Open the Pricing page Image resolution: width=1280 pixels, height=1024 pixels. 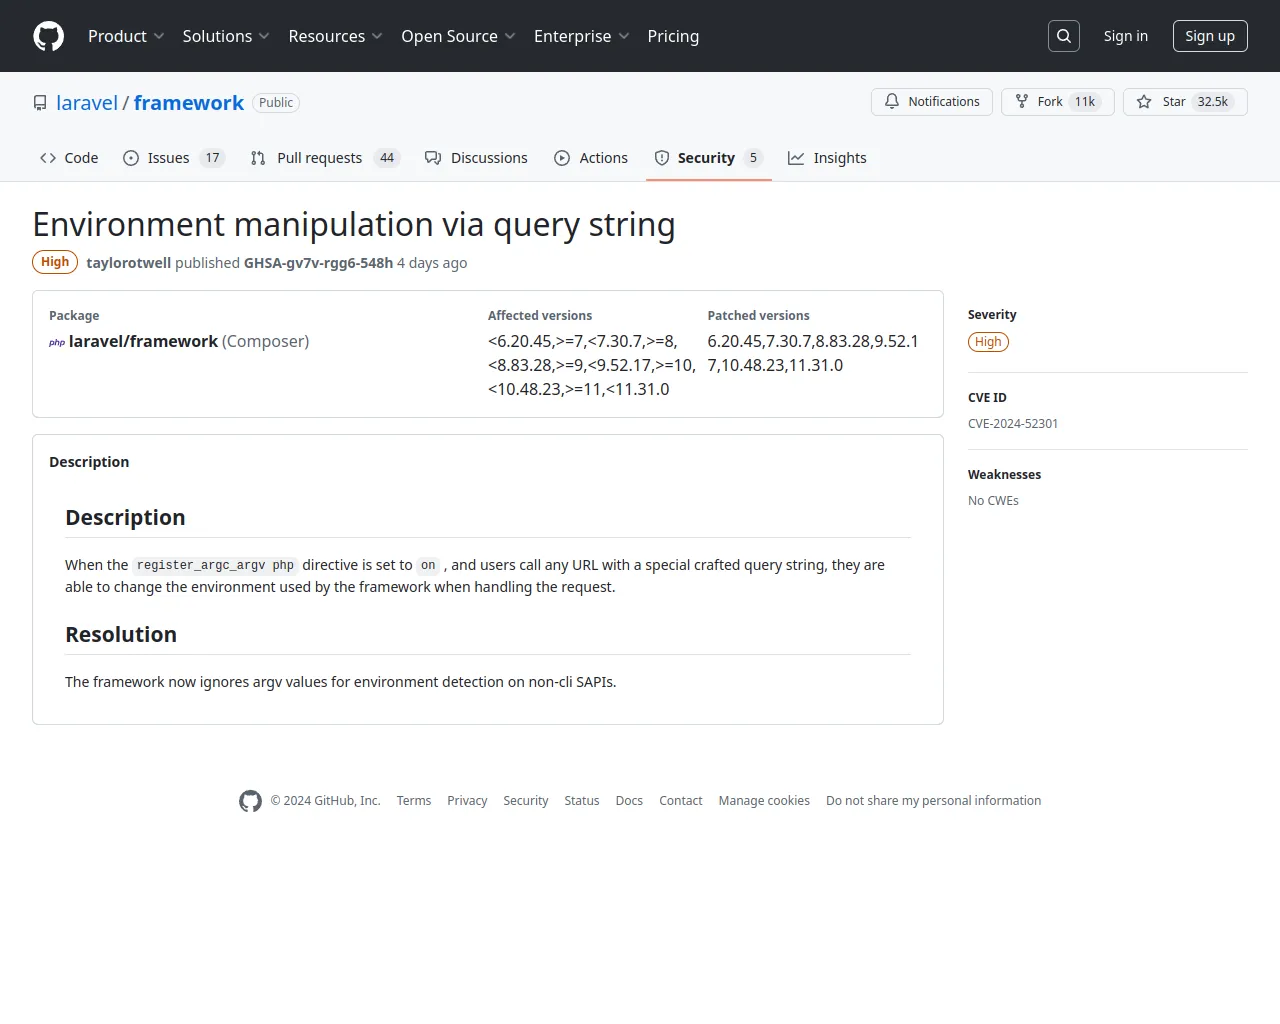[x=673, y=36]
